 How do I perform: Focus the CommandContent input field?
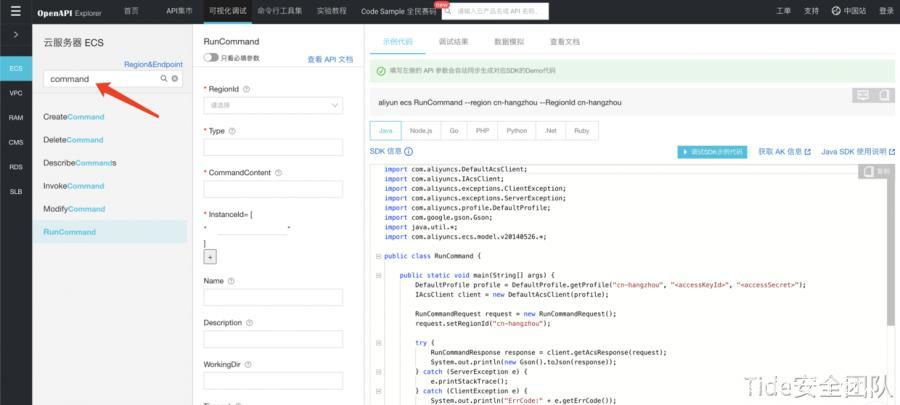tap(273, 189)
